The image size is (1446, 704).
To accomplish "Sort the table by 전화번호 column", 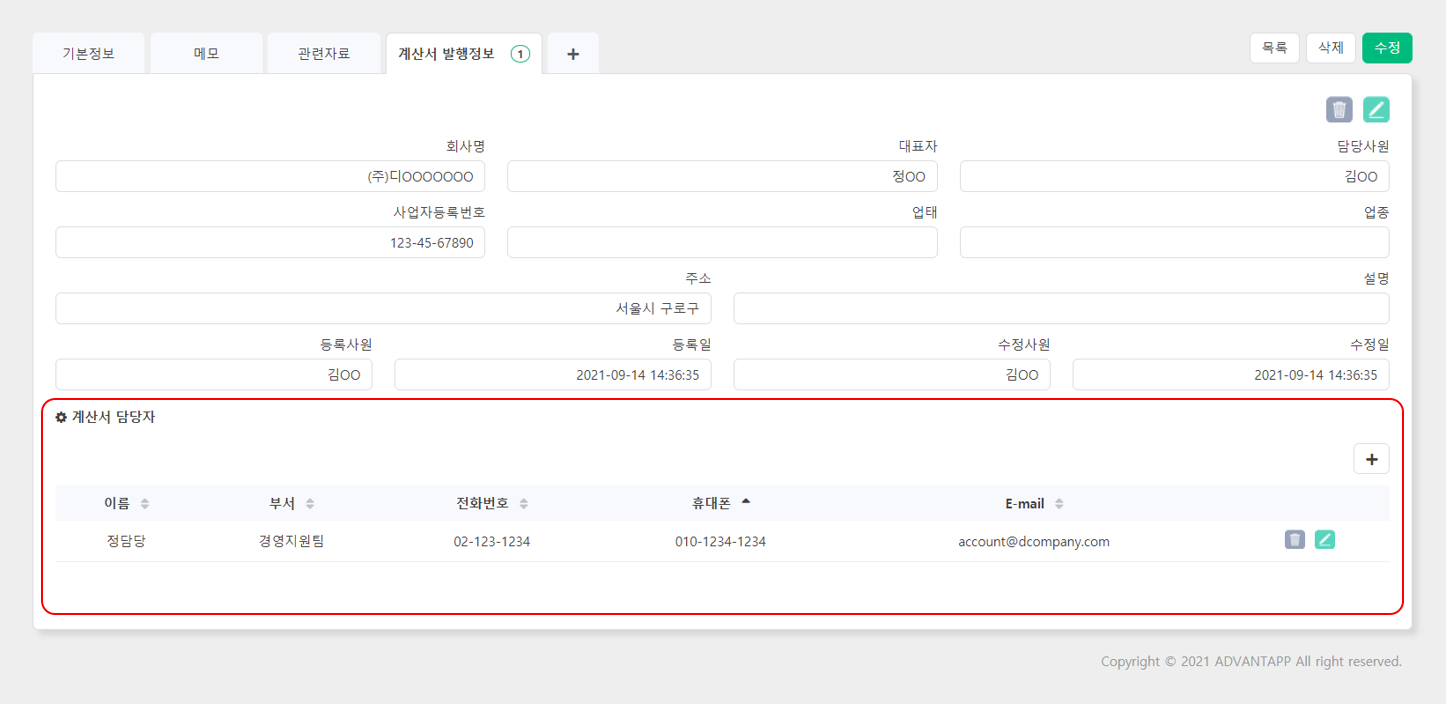I will coord(492,503).
